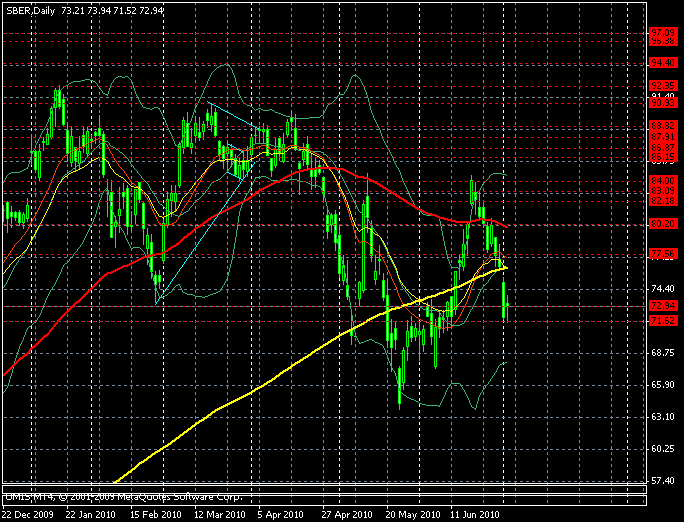
Task: Click the 90.93 red price label
Action: pyautogui.click(x=663, y=103)
